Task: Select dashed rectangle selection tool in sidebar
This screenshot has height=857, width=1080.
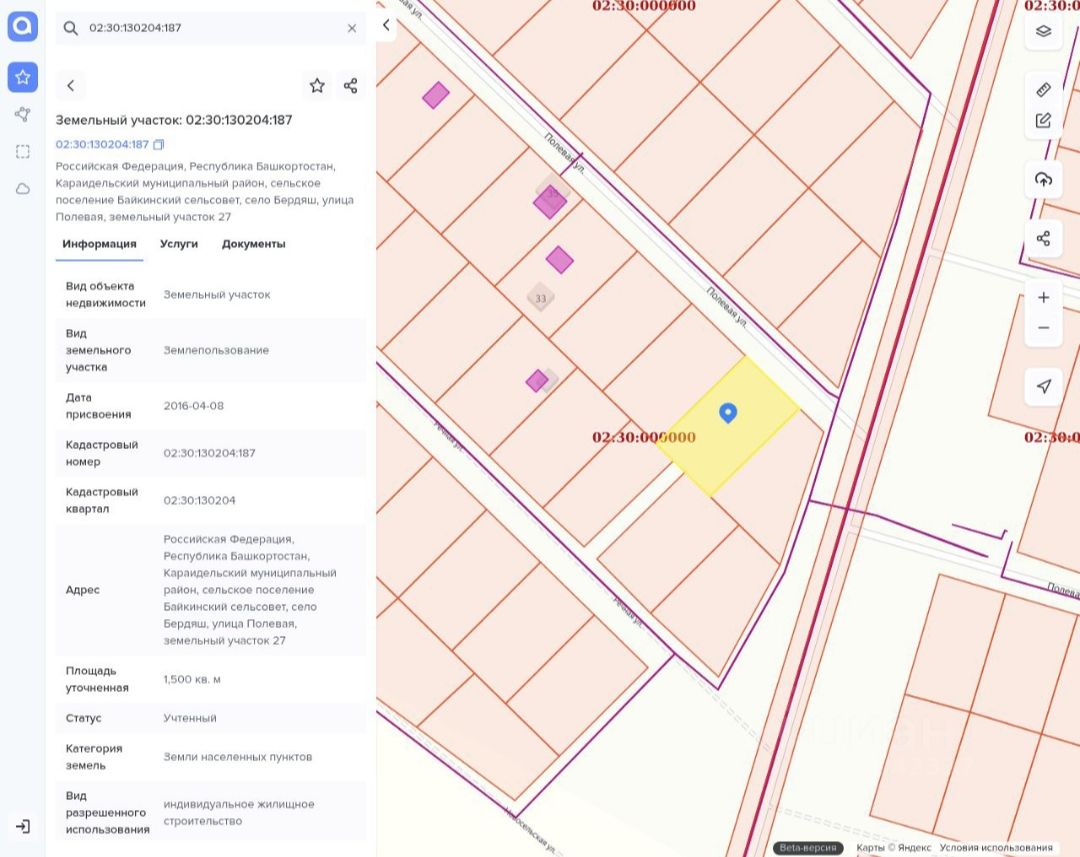Action: 23,152
